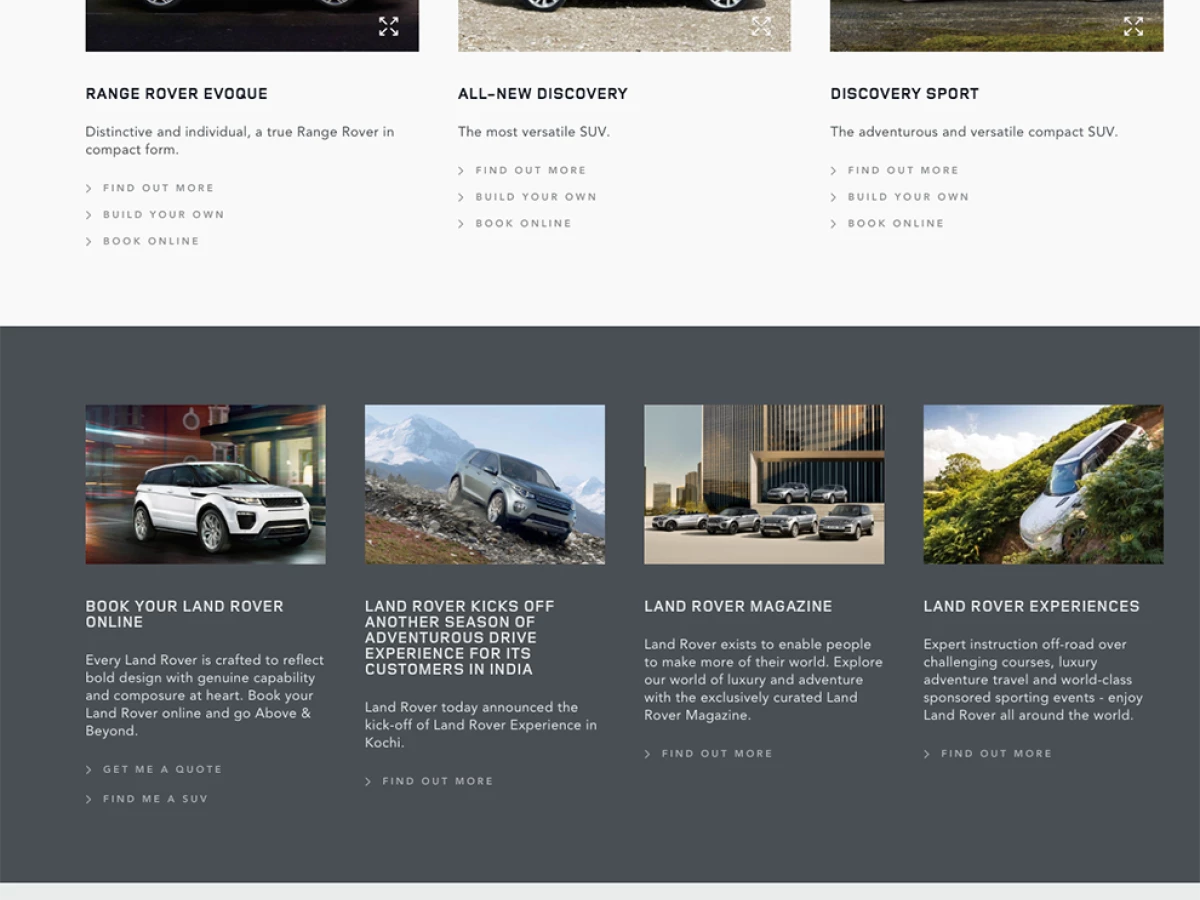
Task: Click the All-New Discovery heading
Action: tap(543, 94)
